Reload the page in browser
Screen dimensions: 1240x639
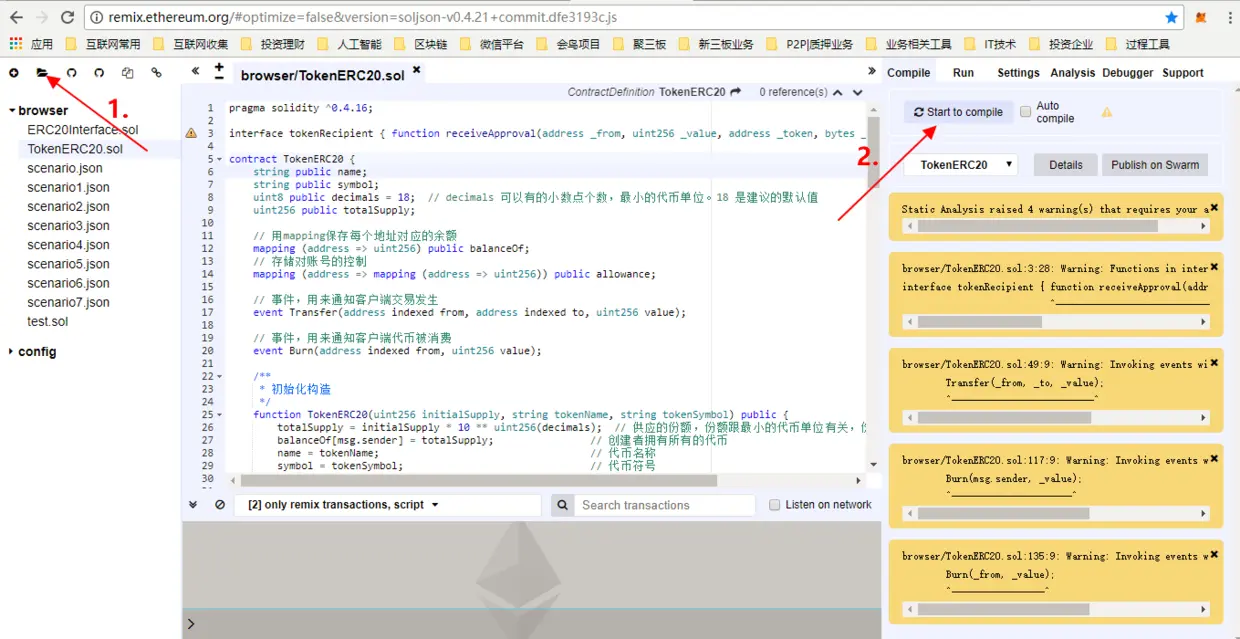tap(67, 17)
